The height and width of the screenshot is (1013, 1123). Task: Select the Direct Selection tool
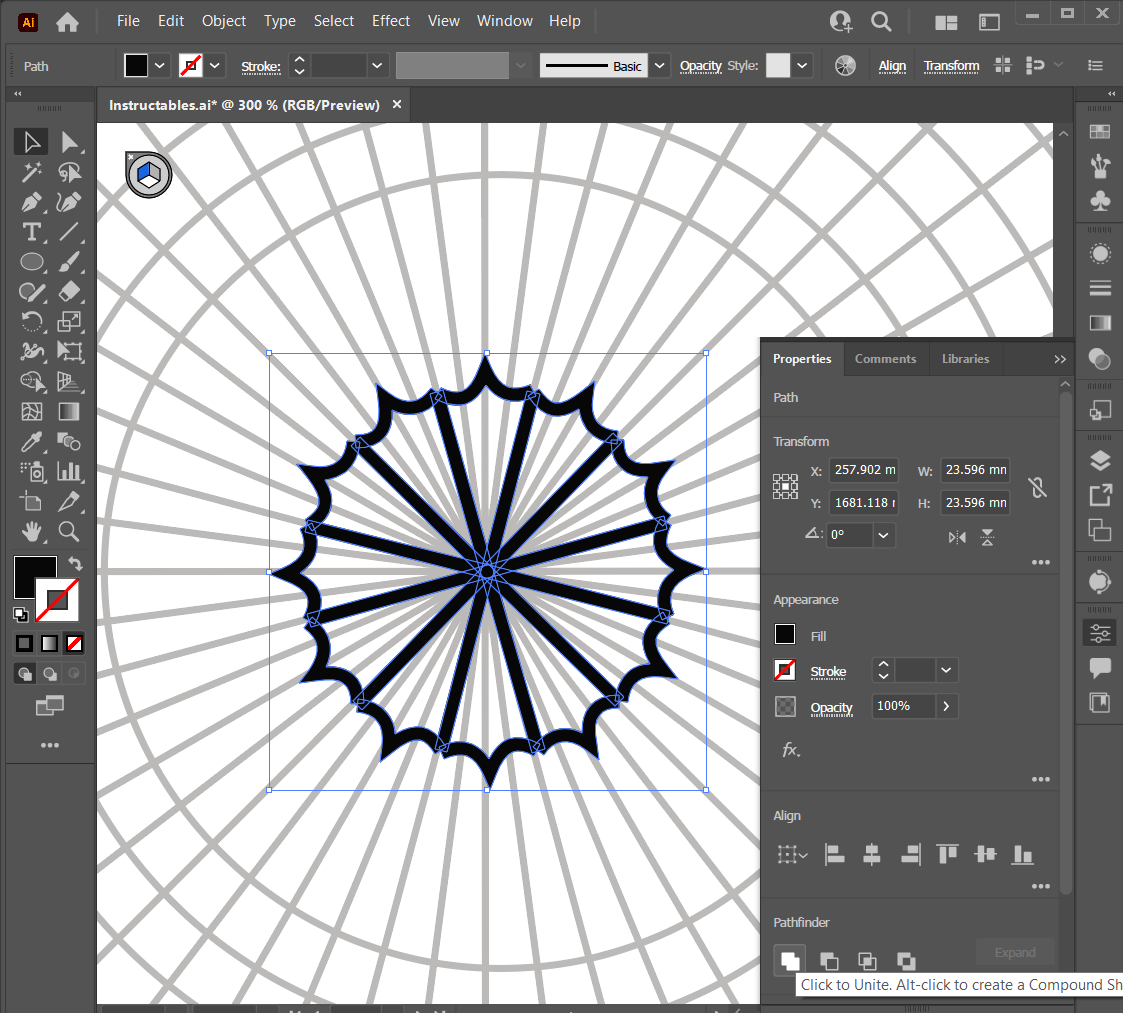69,142
